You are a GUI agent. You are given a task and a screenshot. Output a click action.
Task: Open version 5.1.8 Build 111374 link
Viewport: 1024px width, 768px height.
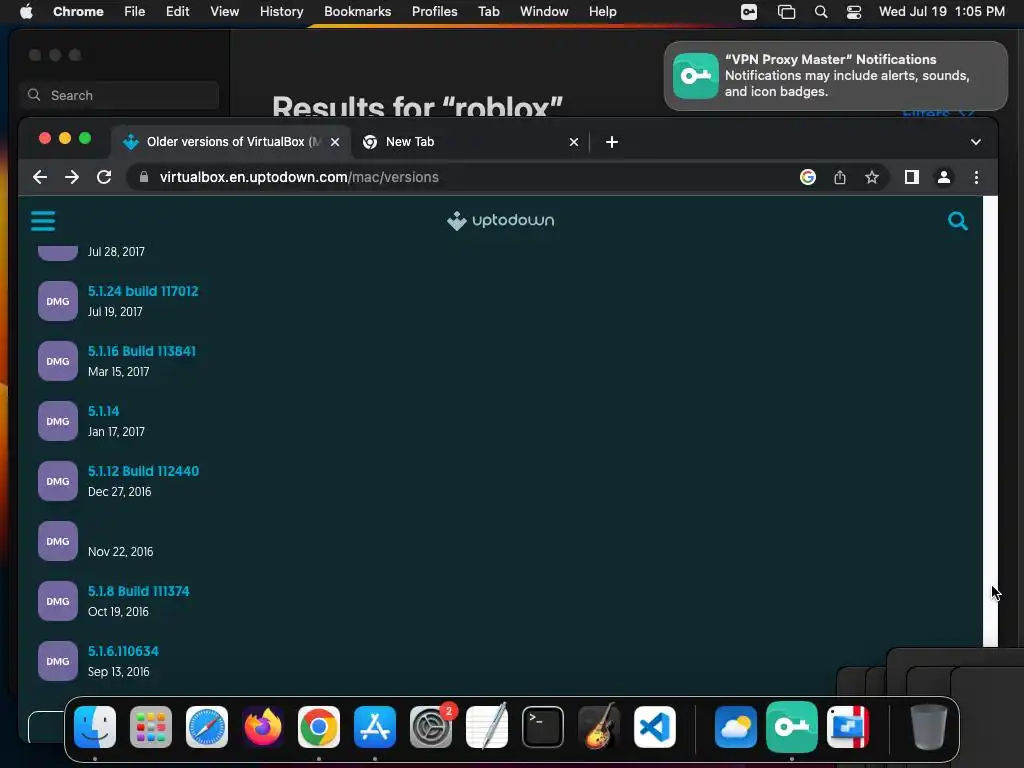tap(138, 591)
